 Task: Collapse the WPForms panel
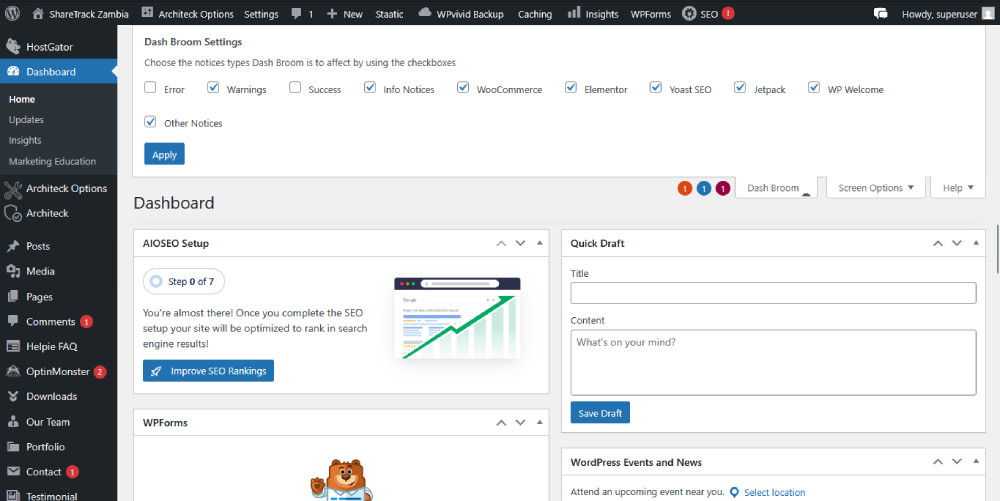point(540,423)
